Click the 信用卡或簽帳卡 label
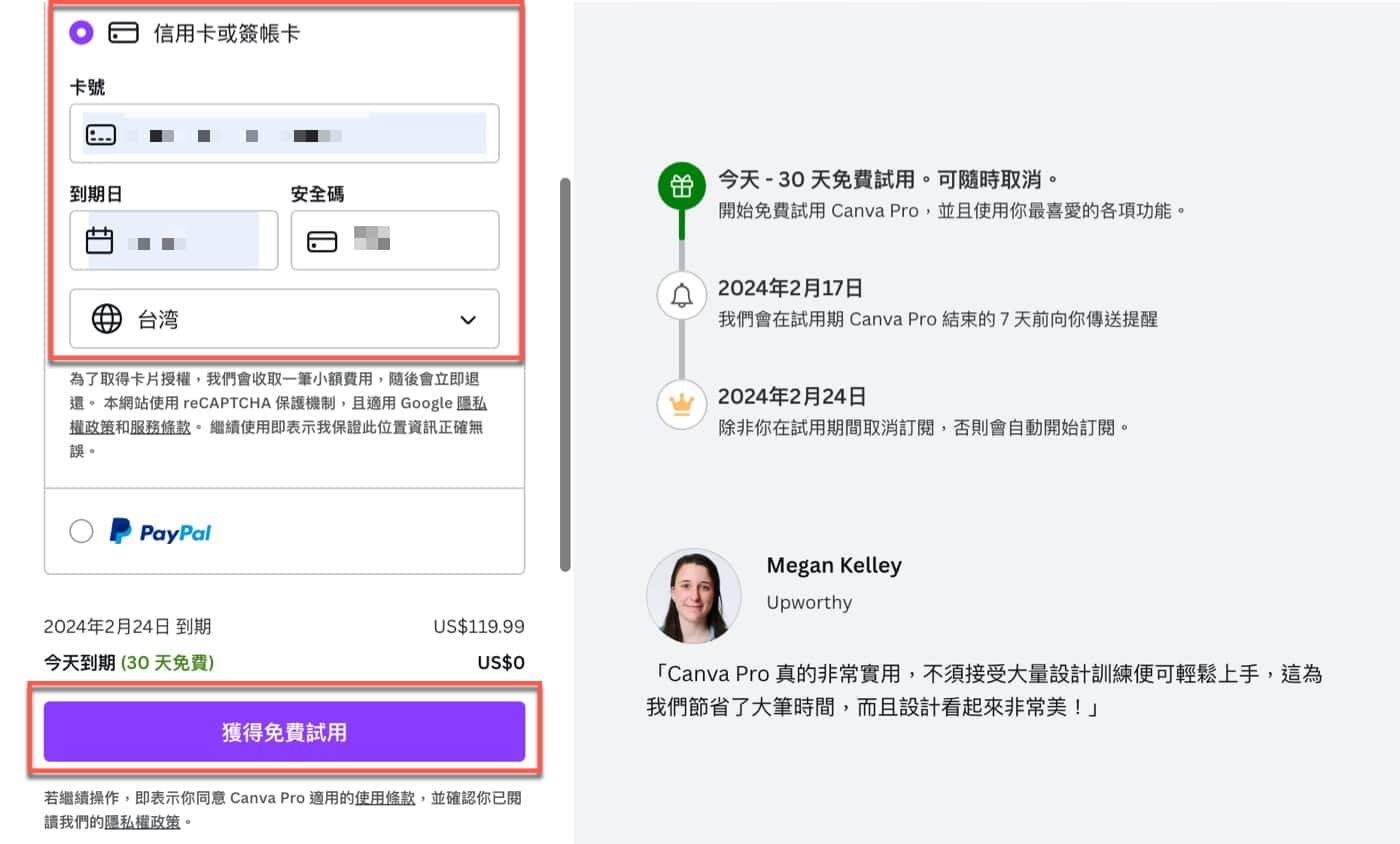This screenshot has width=1400, height=844. coord(226,33)
